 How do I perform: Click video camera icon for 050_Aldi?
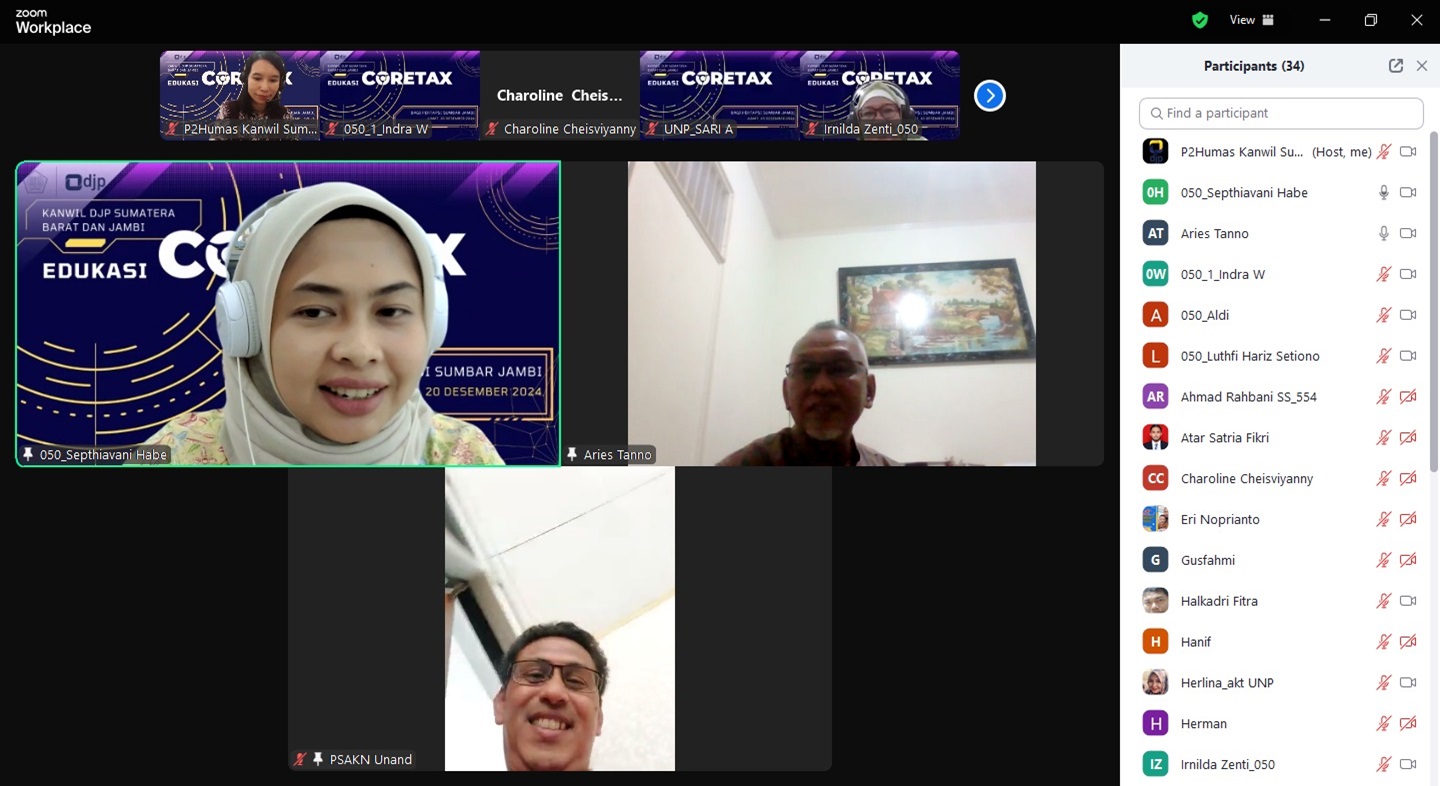[x=1408, y=315]
